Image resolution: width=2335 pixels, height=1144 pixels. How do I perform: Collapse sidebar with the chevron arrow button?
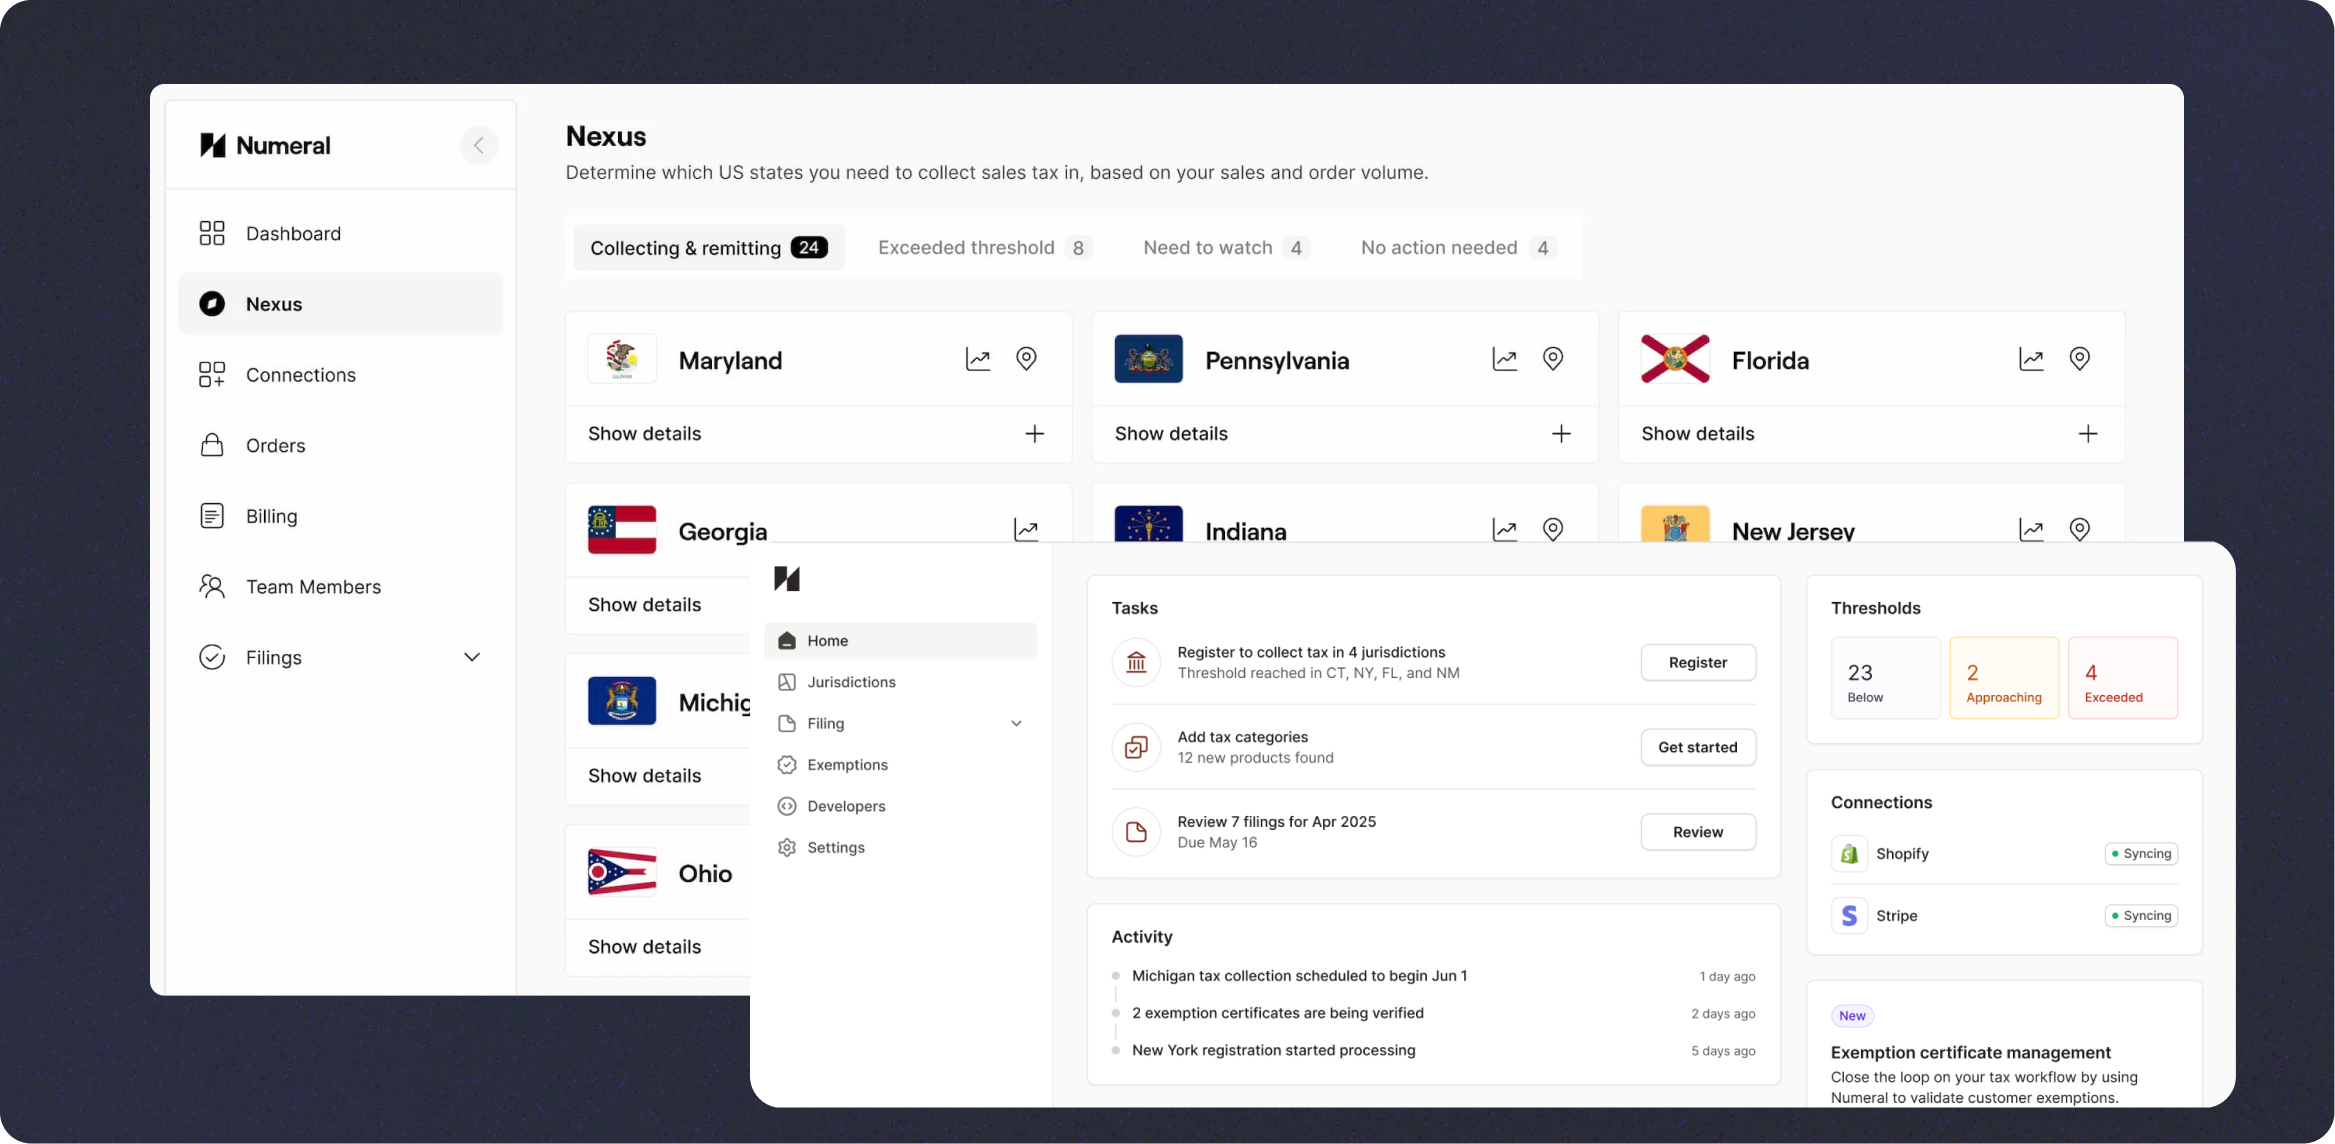point(479,146)
